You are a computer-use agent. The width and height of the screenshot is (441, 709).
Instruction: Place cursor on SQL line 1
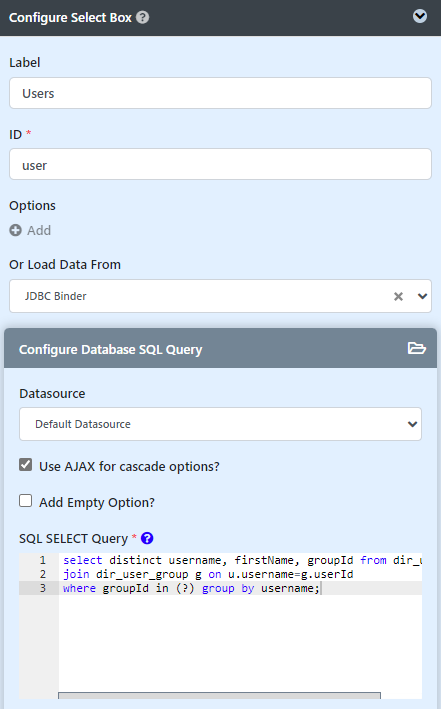(x=242, y=560)
